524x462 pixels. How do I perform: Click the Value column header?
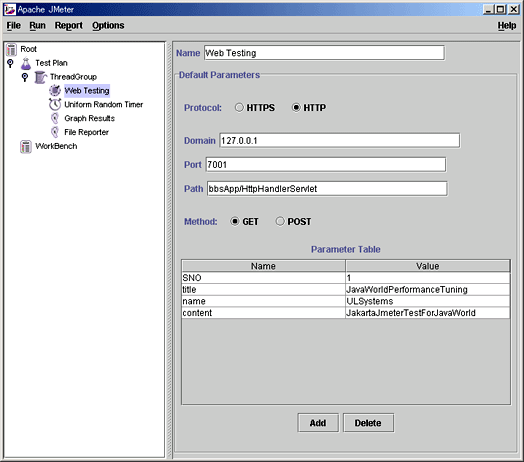428,266
